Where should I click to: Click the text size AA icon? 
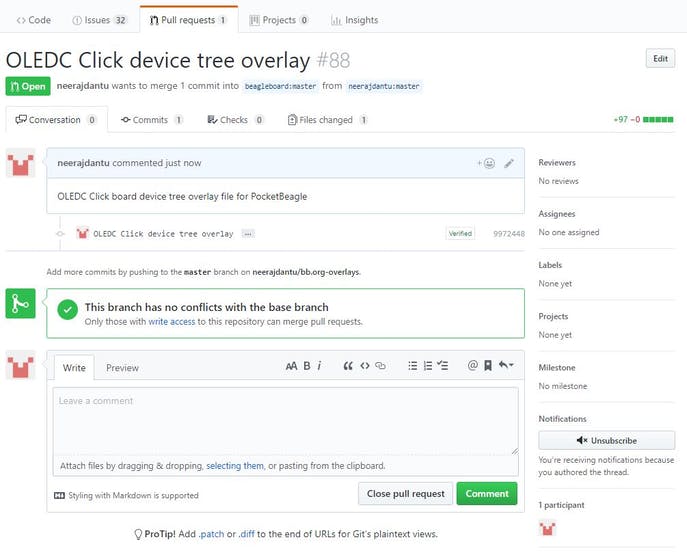tap(291, 366)
